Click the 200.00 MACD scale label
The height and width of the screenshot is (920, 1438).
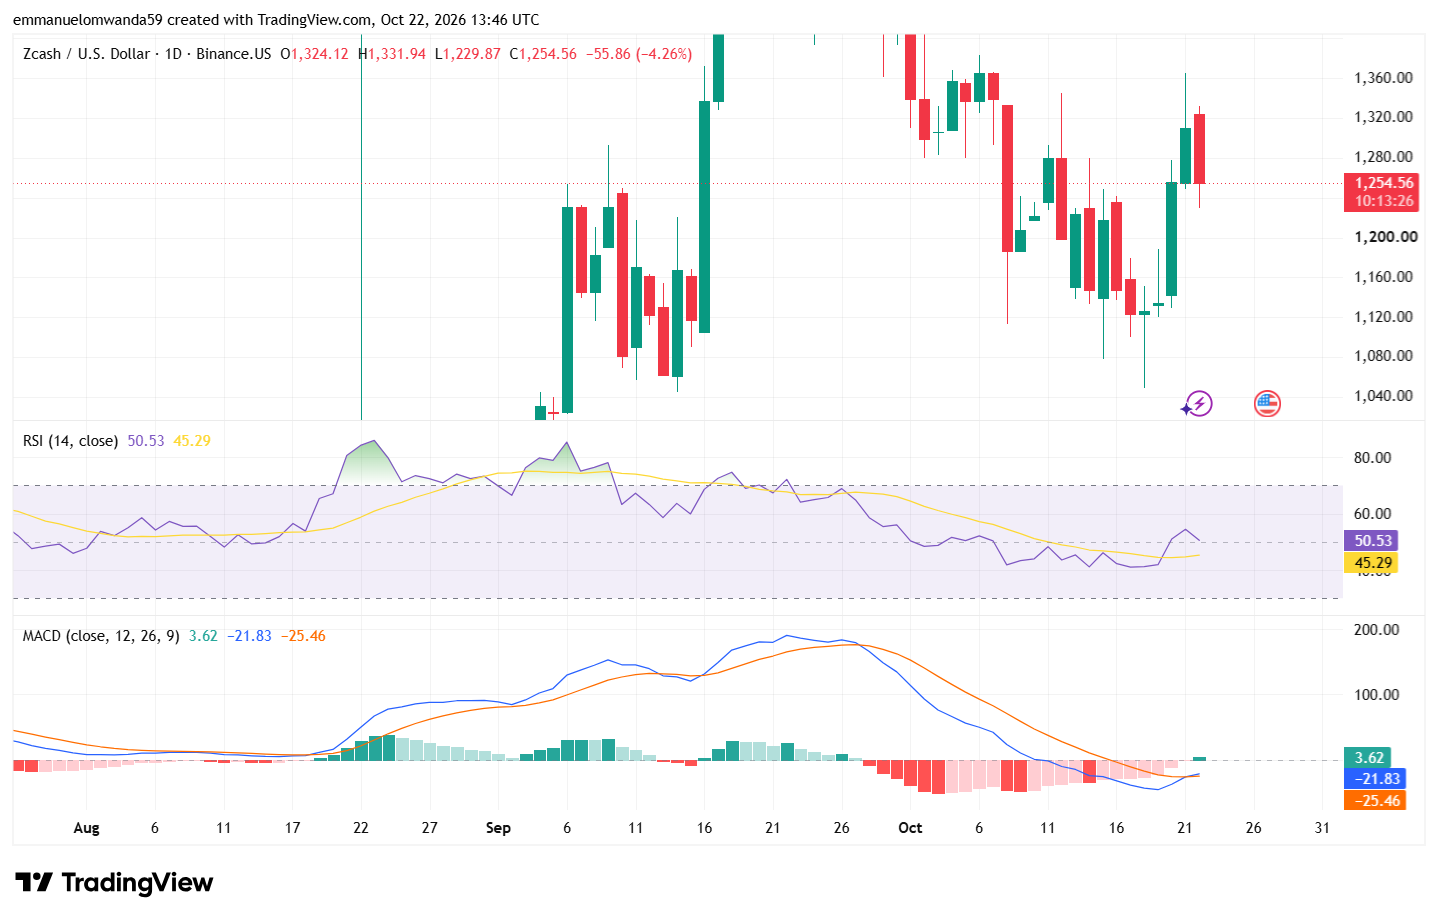[x=1377, y=630]
